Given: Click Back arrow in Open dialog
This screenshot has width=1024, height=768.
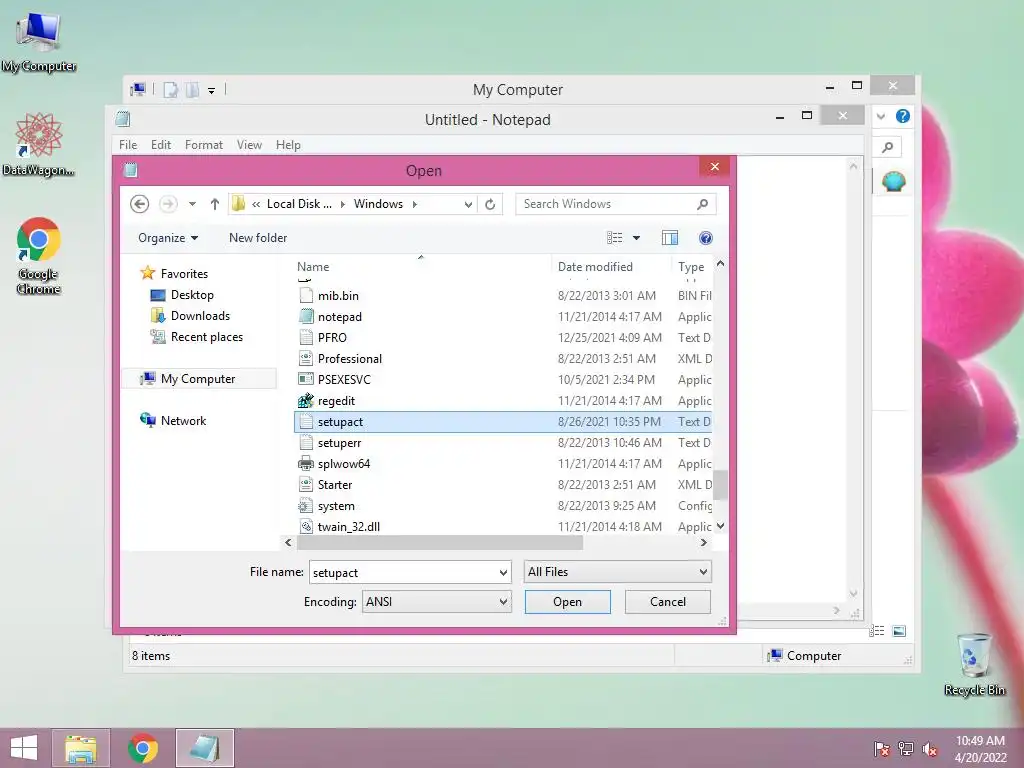Looking at the screenshot, I should pos(139,204).
